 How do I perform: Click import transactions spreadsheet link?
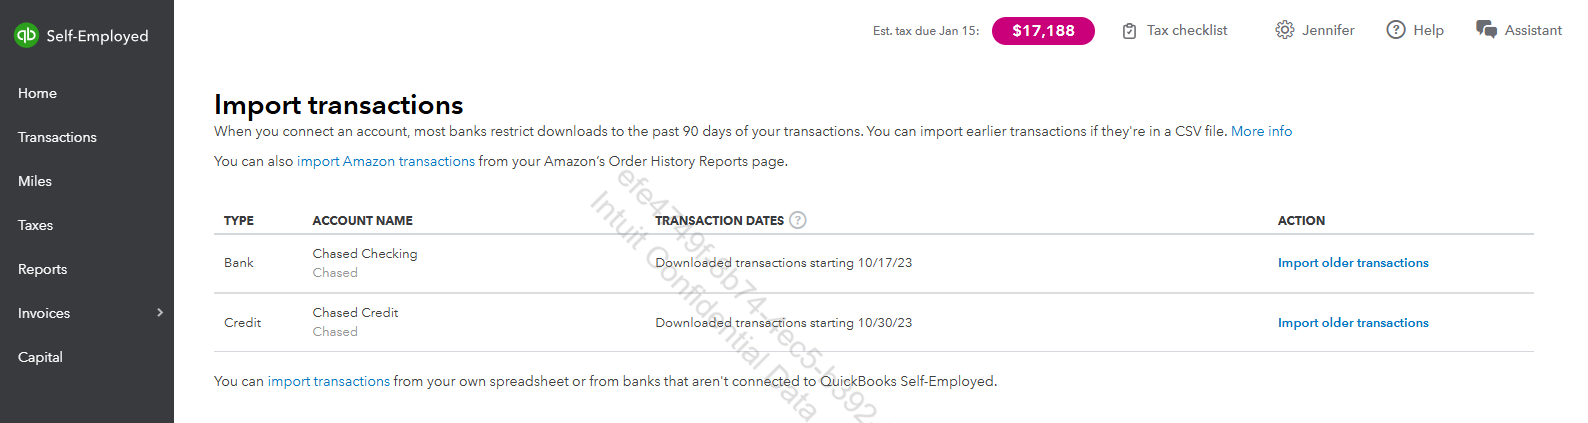point(329,381)
